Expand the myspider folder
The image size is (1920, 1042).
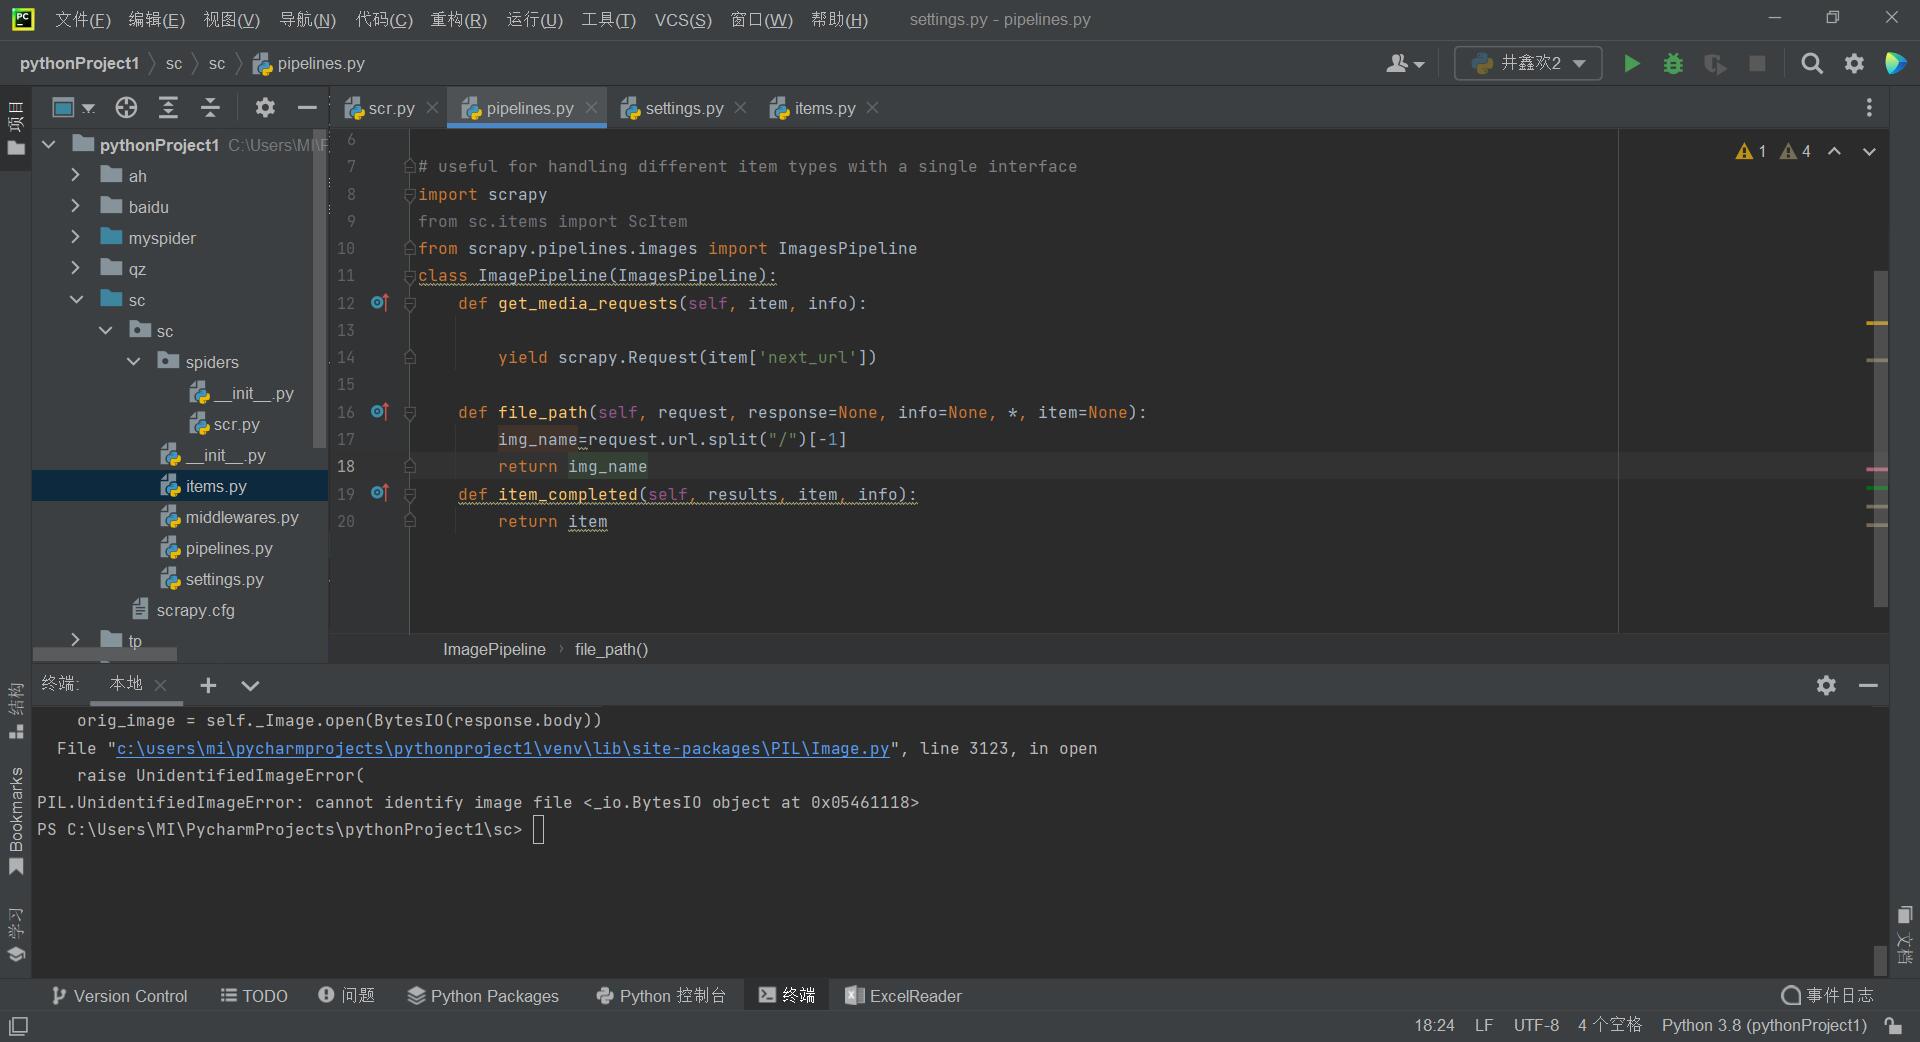75,238
